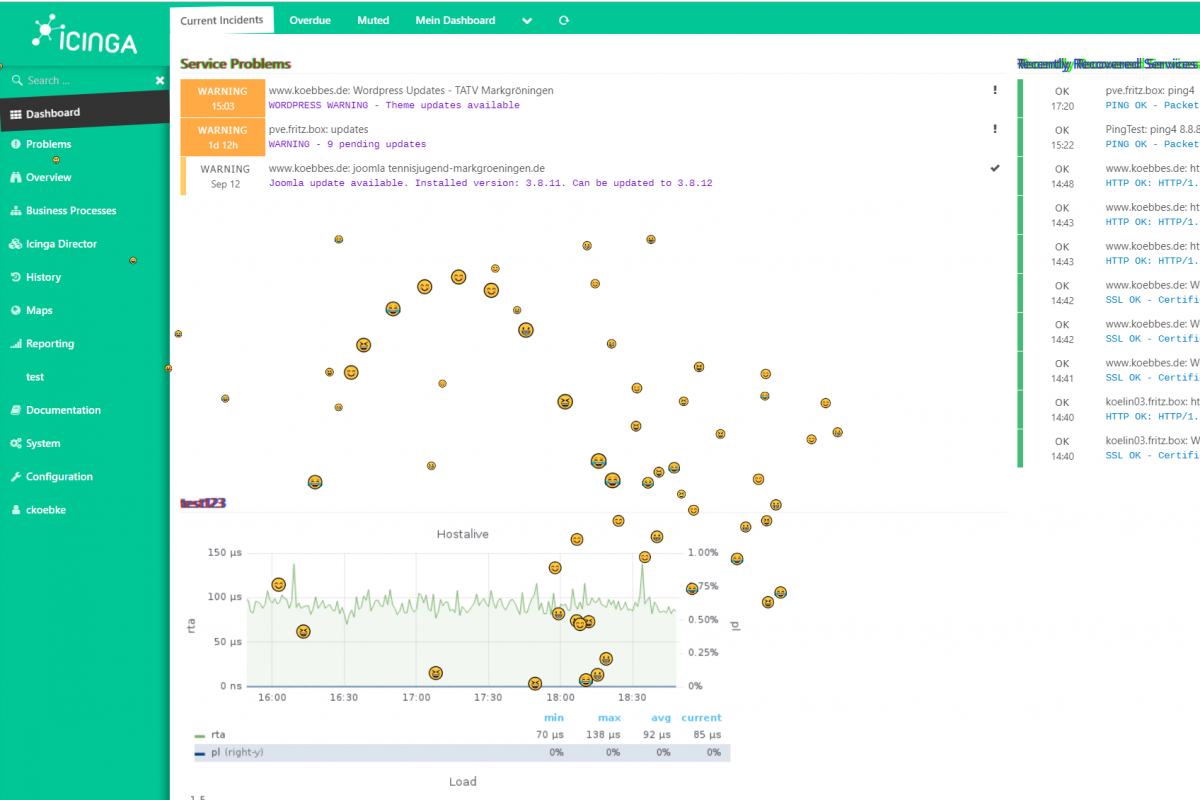Screen dimensions: 1200x800
Task: Open Icinga Director via its cubes icon
Action: point(16,244)
